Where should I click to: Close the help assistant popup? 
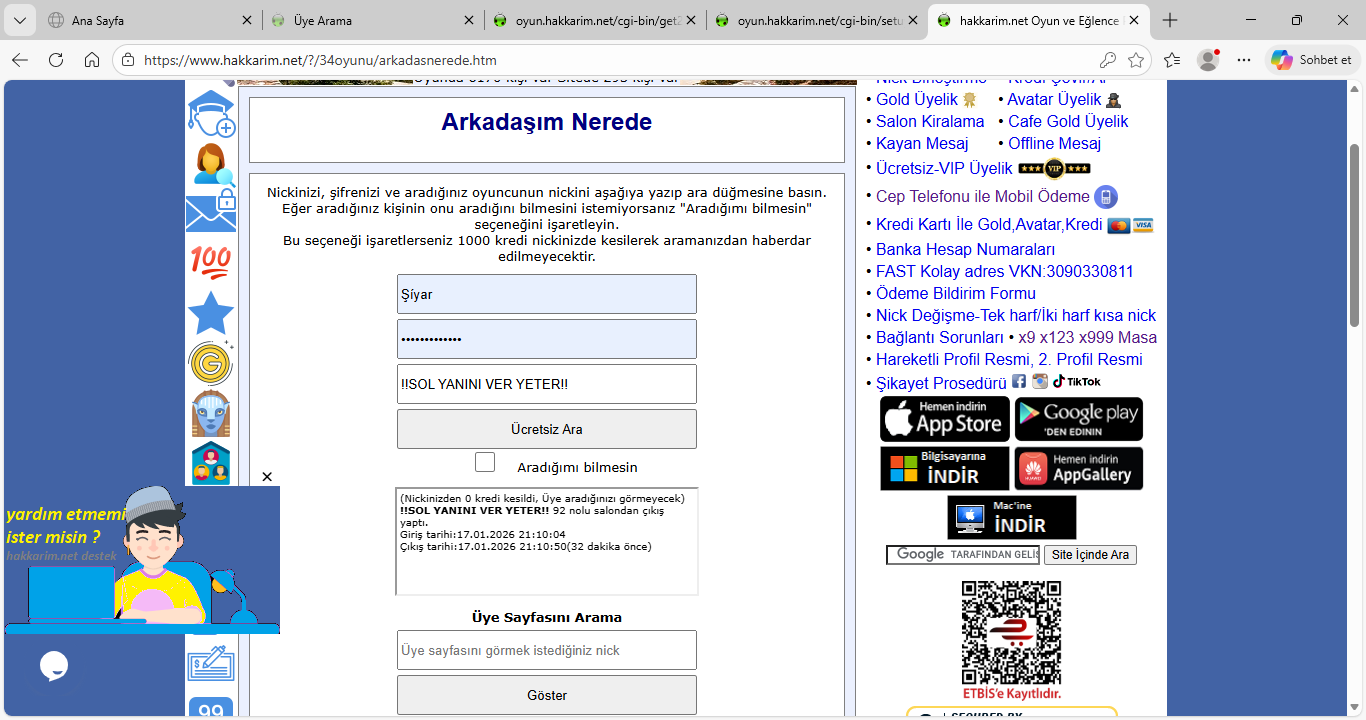click(267, 477)
